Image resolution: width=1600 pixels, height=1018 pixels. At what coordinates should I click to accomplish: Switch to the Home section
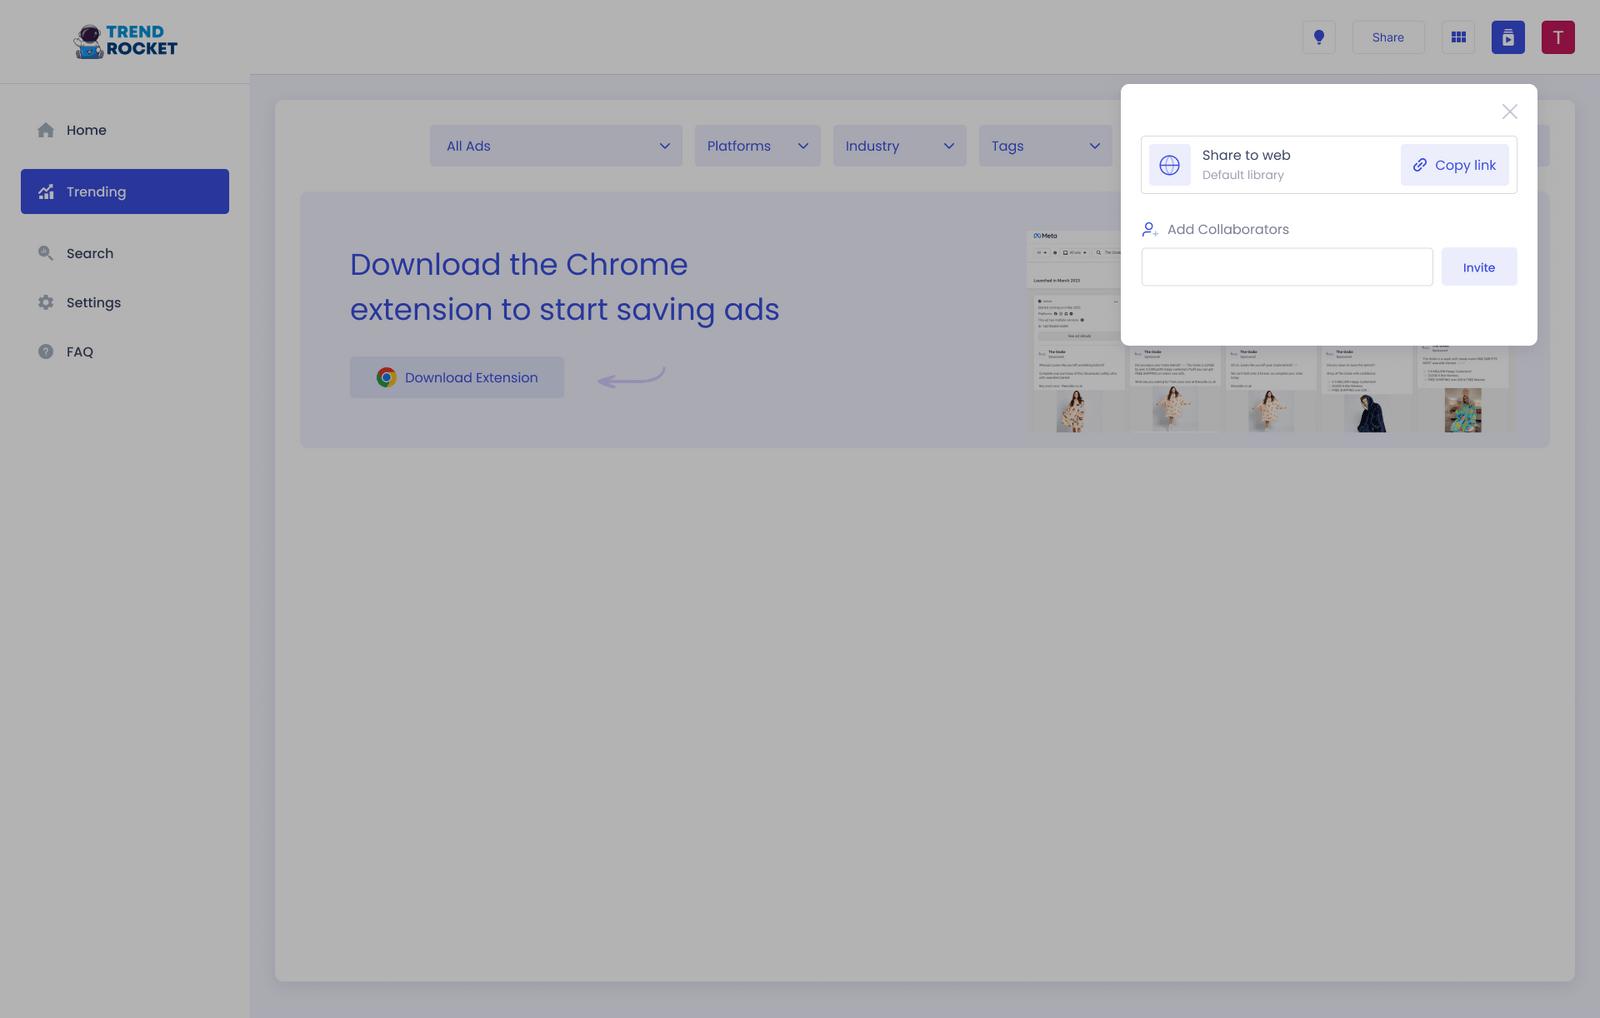(x=86, y=130)
